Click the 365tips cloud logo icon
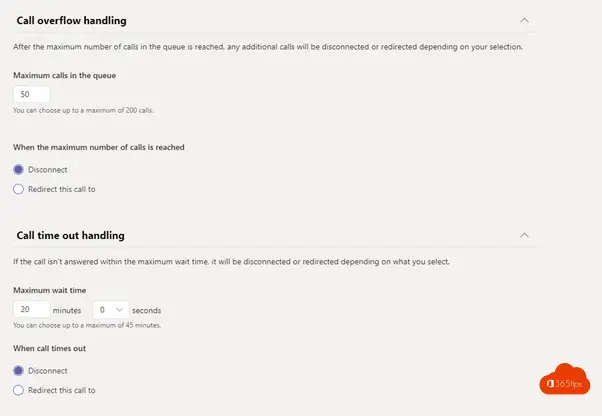The height and width of the screenshot is (416, 602). (565, 379)
